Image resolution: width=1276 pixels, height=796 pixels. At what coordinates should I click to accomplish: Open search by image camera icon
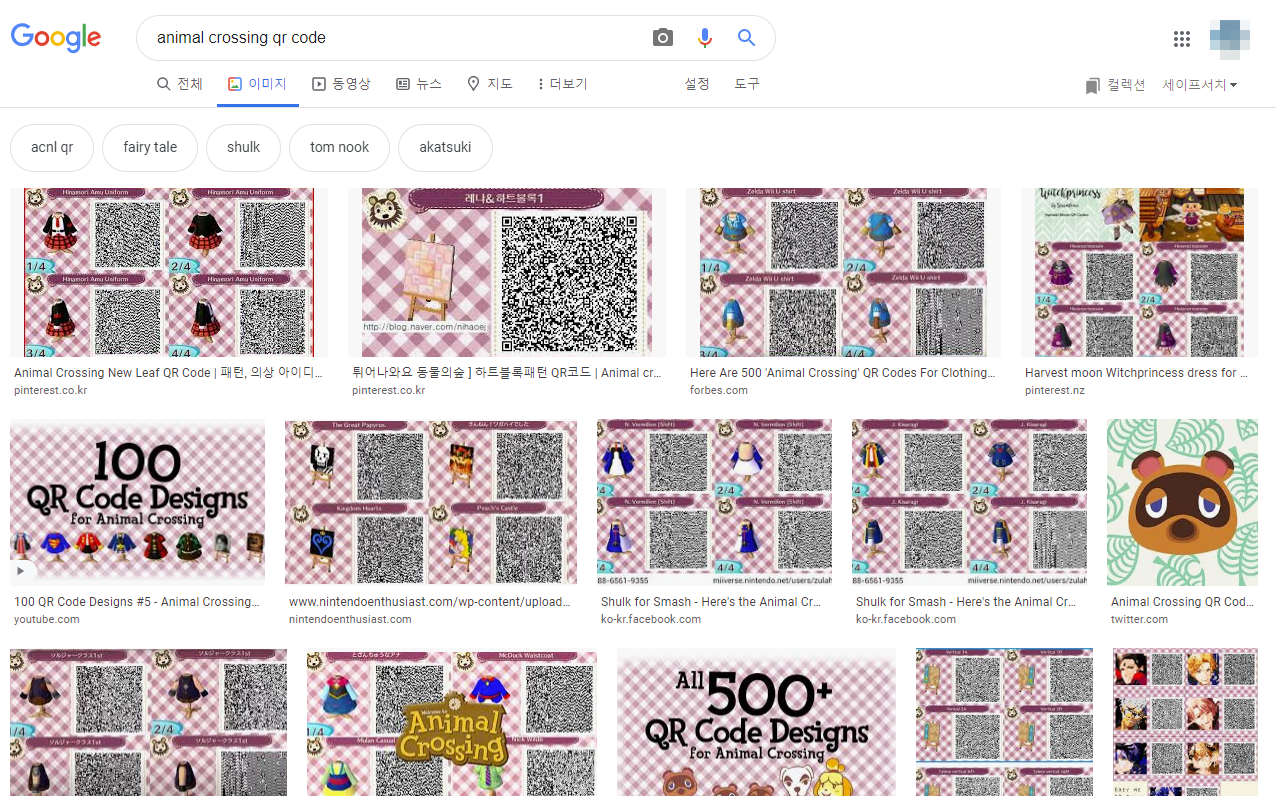coord(663,38)
